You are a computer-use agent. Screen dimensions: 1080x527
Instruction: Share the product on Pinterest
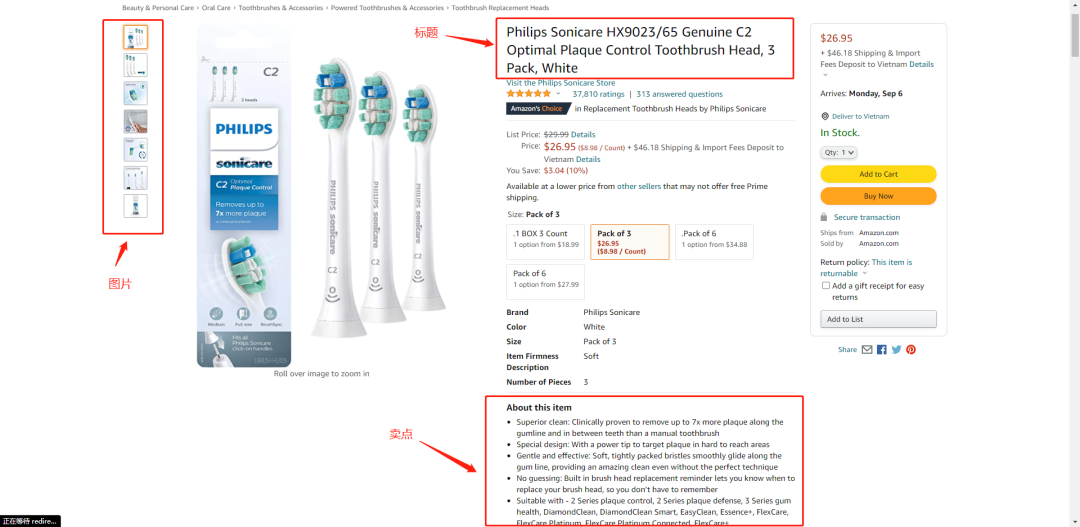911,350
